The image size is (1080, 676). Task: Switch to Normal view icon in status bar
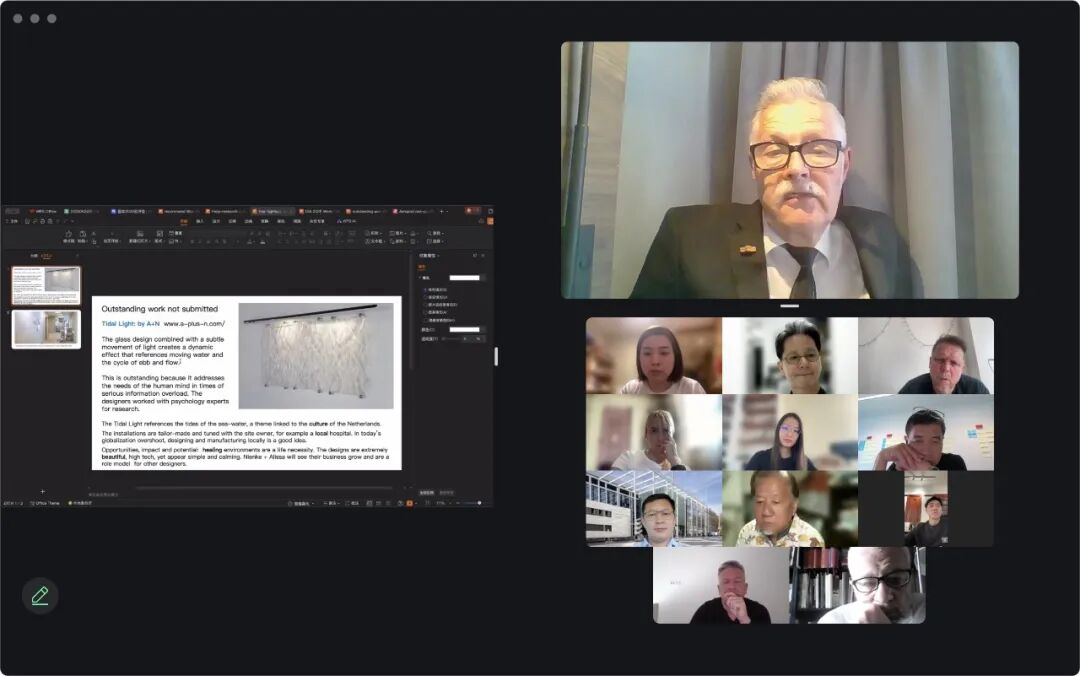coord(369,503)
